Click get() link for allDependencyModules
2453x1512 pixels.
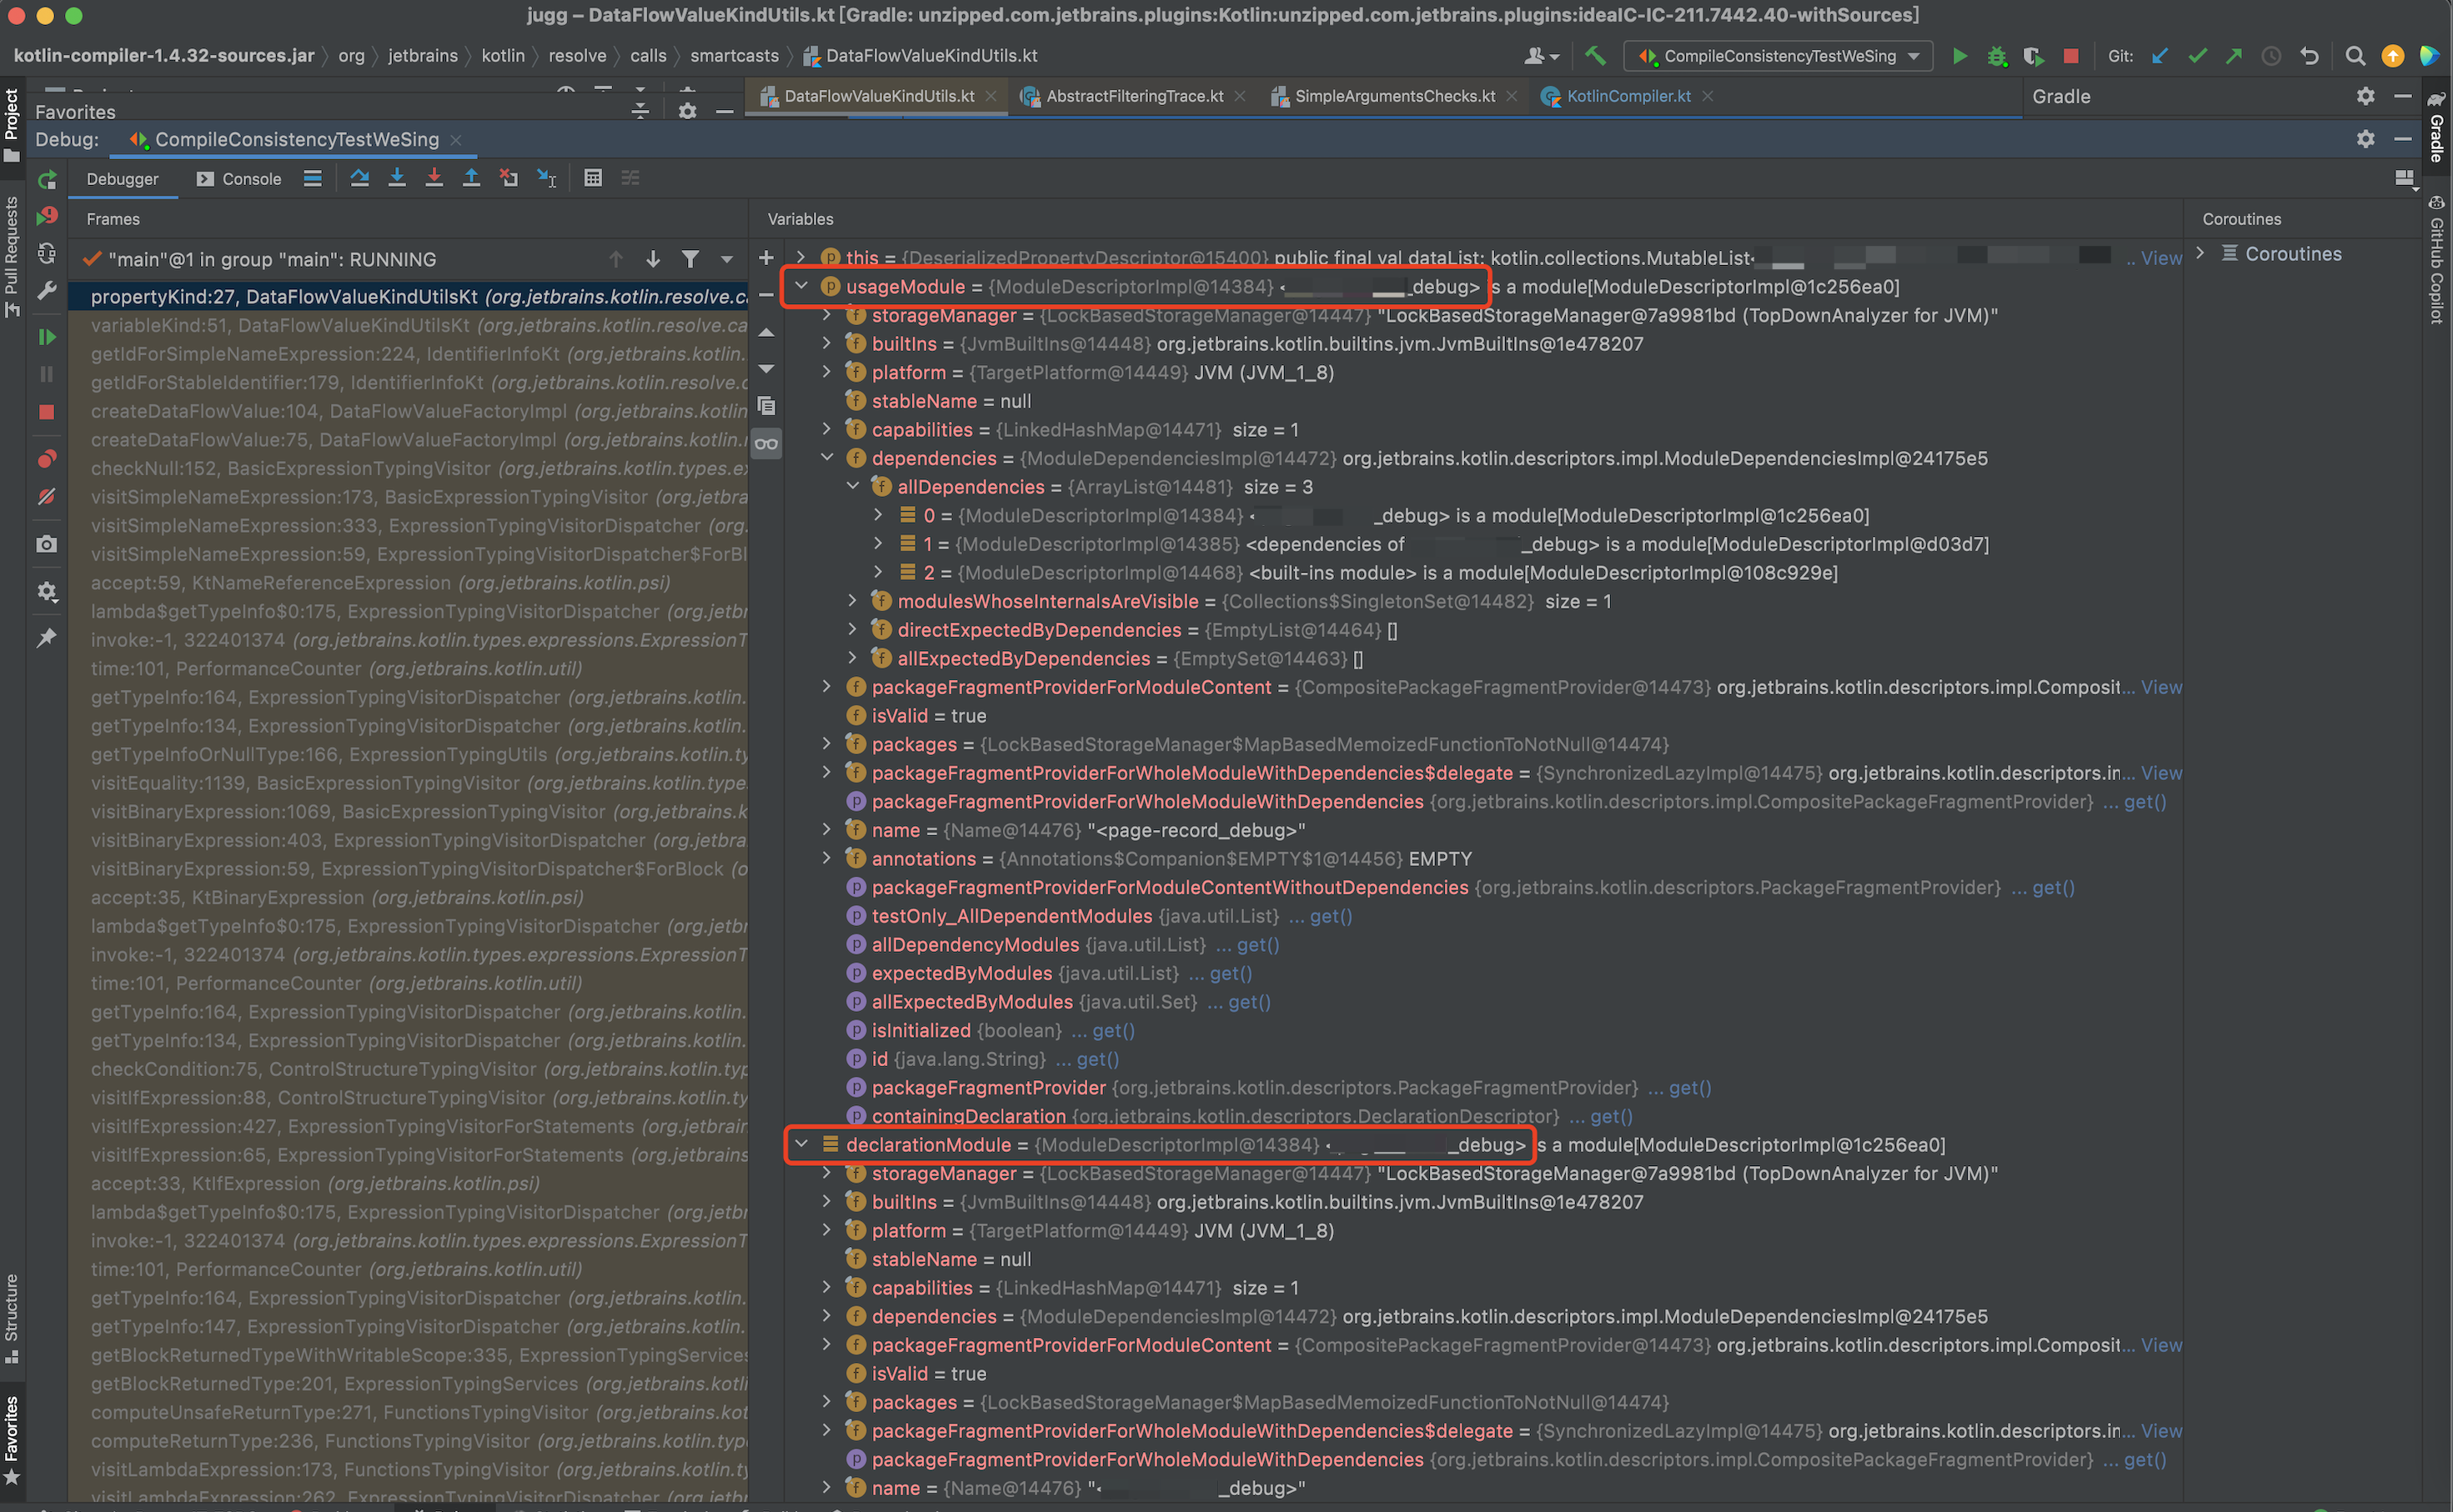tap(1258, 944)
